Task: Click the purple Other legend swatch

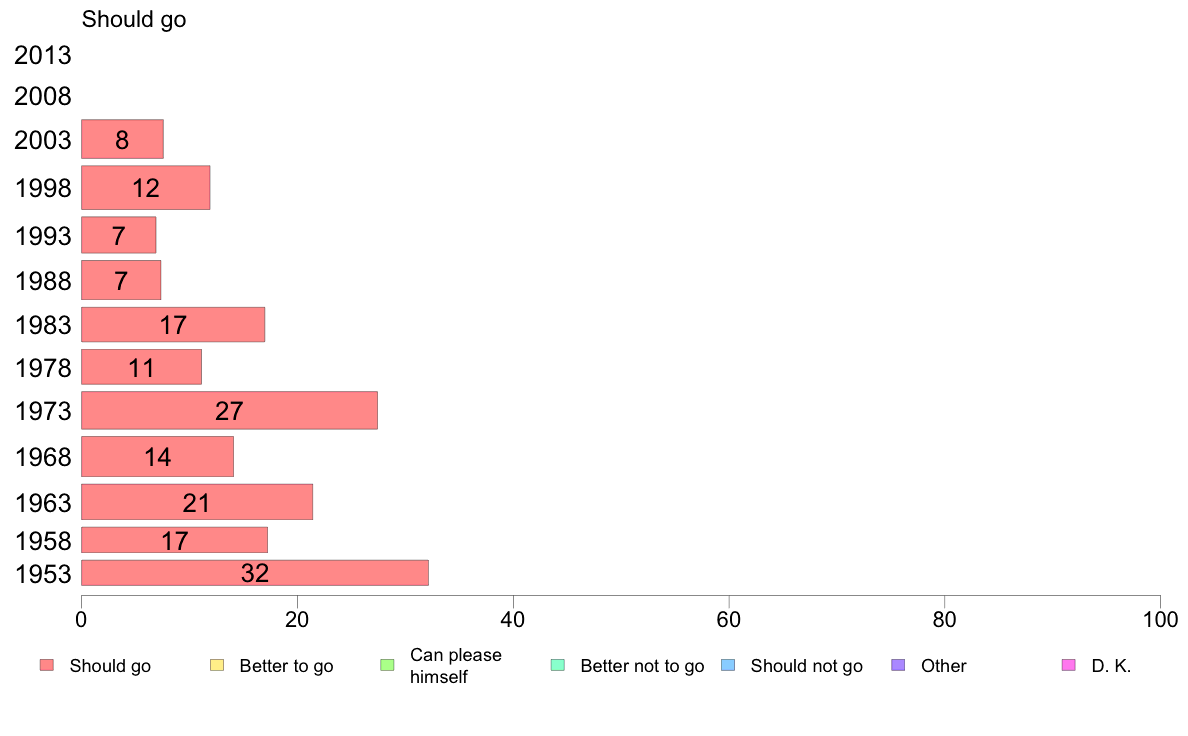Action: pos(899,666)
